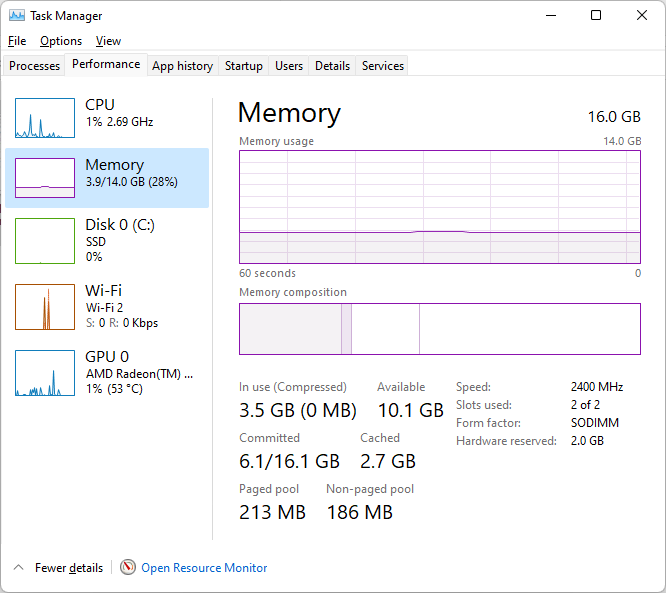This screenshot has height=593, width=666.
Task: Select the Performance tab
Action: coord(106,64)
